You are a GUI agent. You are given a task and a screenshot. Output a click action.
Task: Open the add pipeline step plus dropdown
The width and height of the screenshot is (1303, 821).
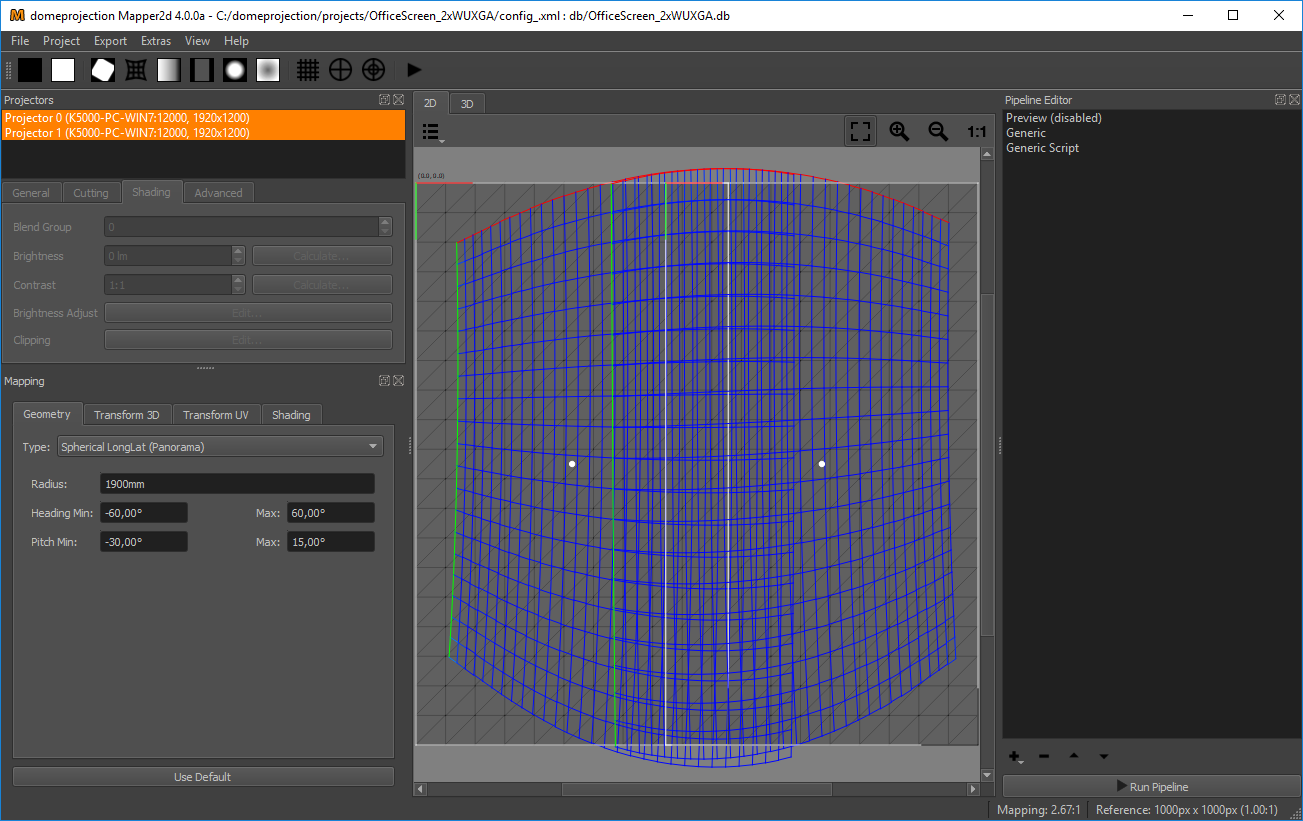click(x=1015, y=757)
